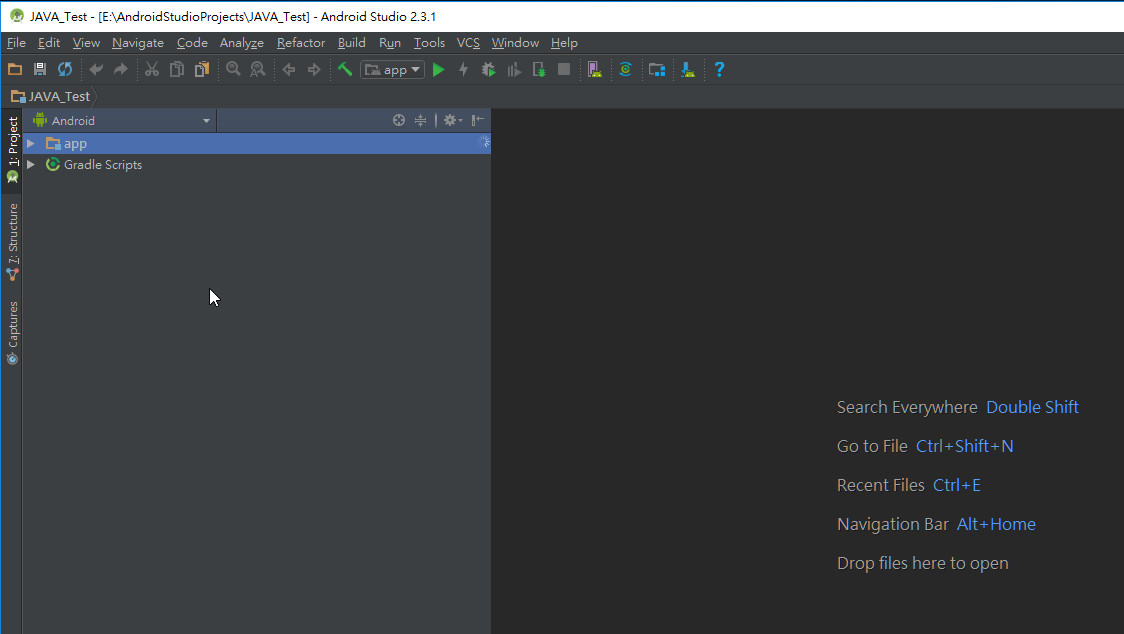Open the Build menu
The height and width of the screenshot is (634, 1124).
(351, 43)
